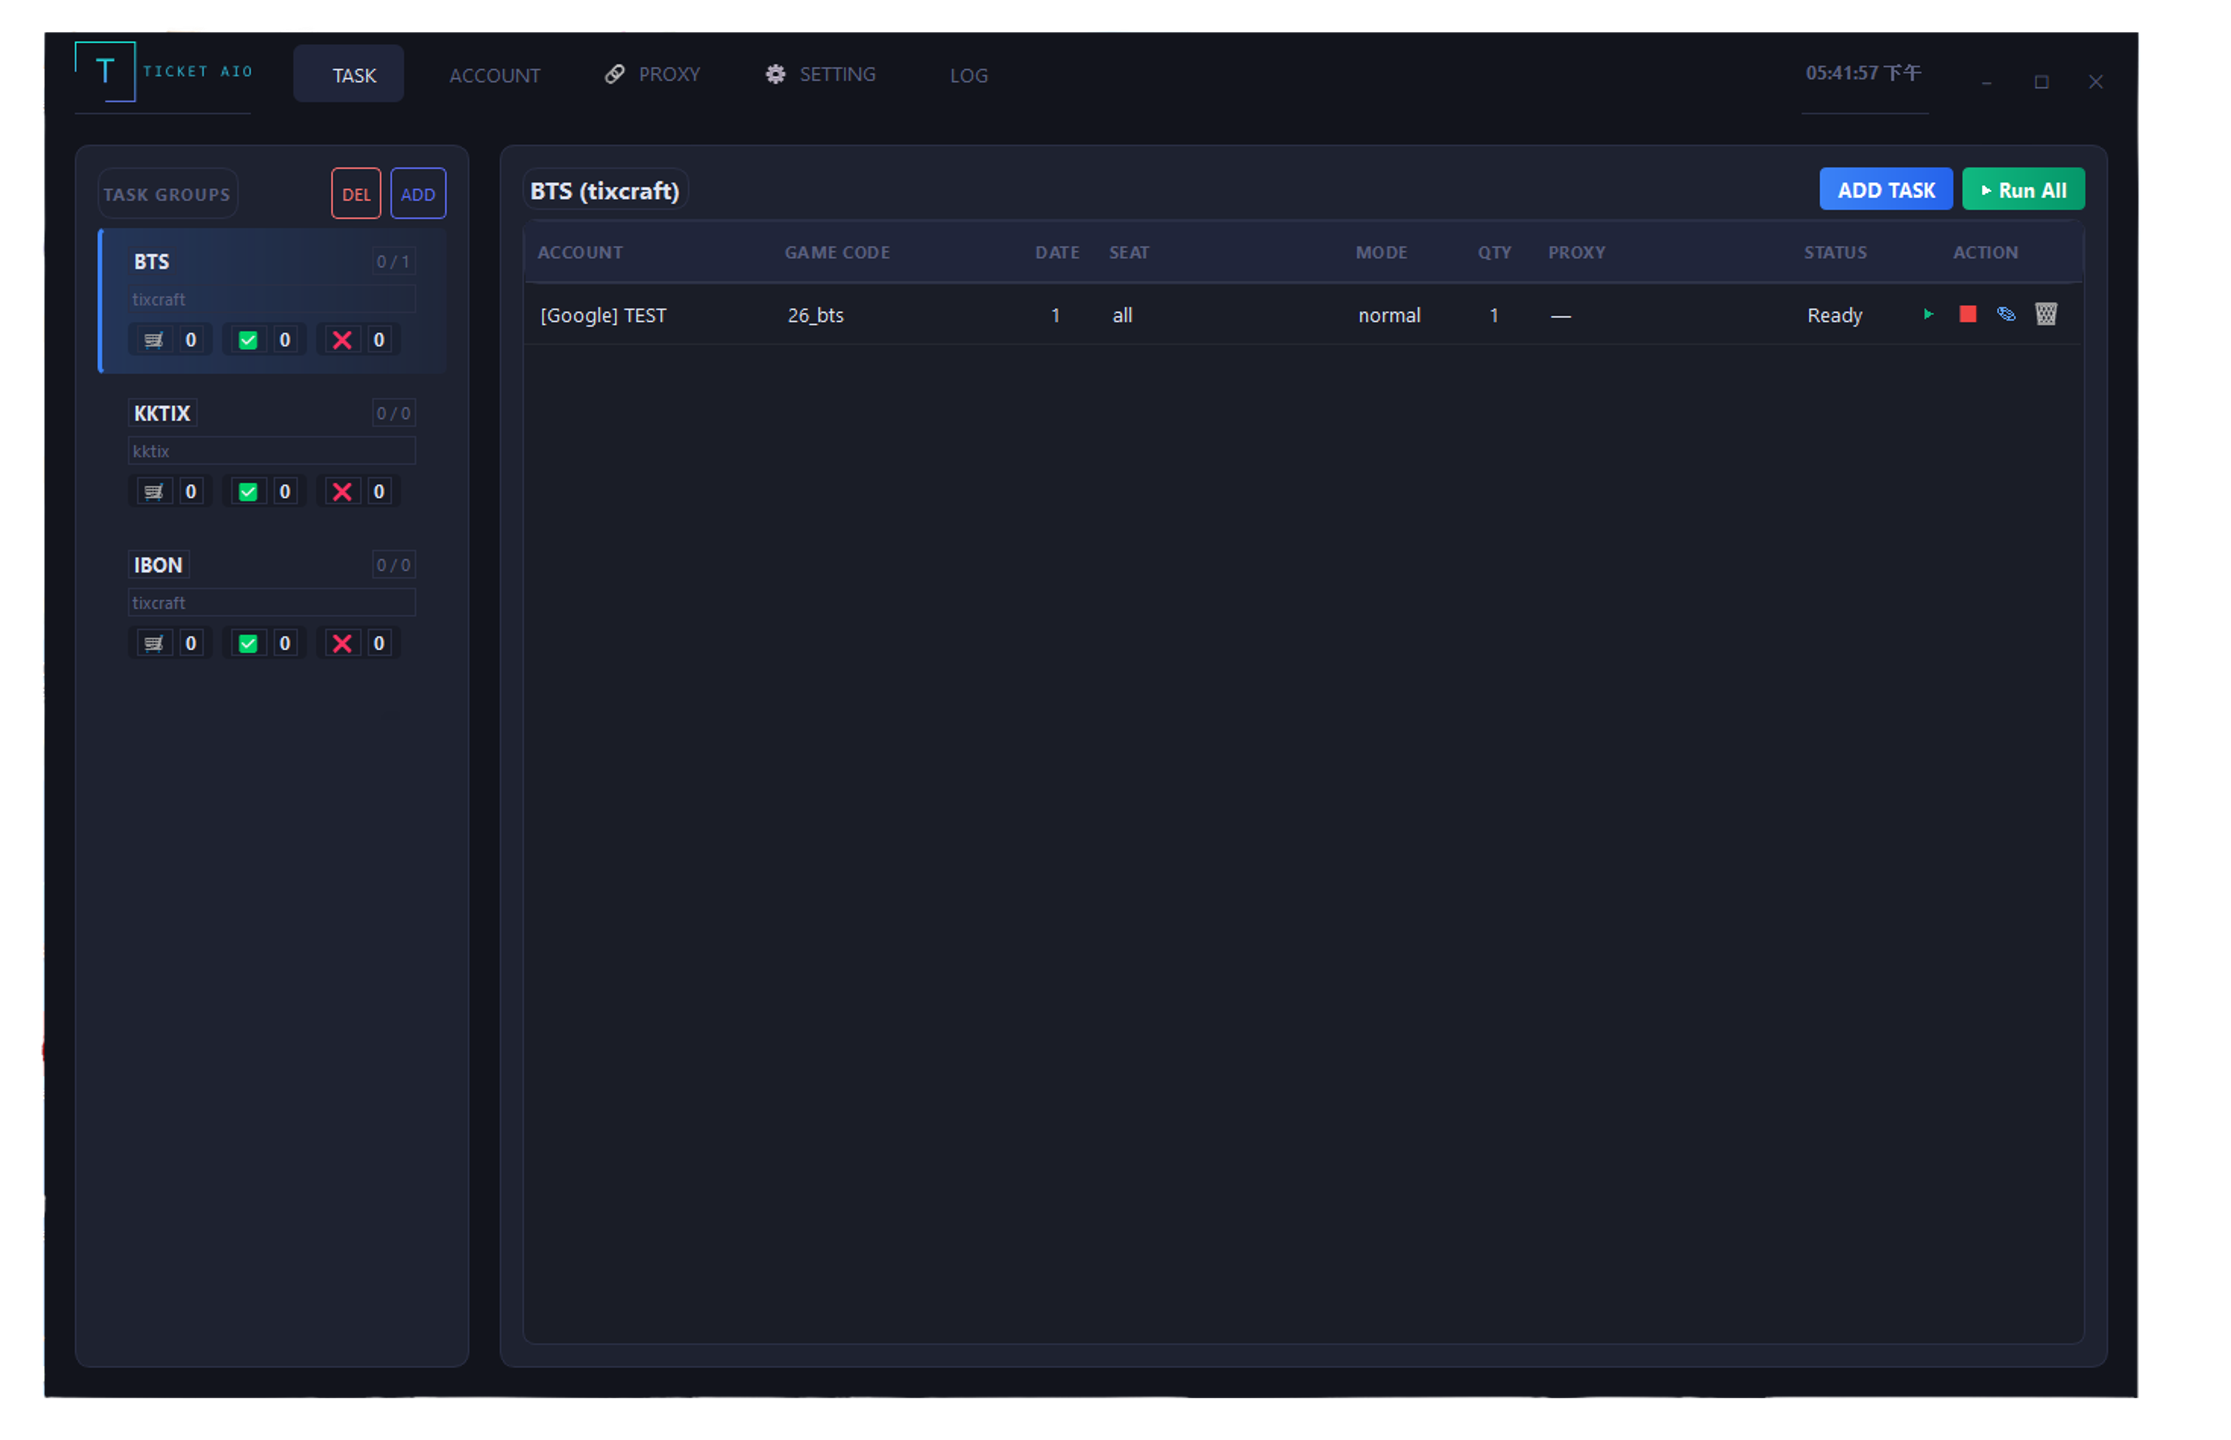
Task: Select the KKTIX task group
Action: point(272,453)
